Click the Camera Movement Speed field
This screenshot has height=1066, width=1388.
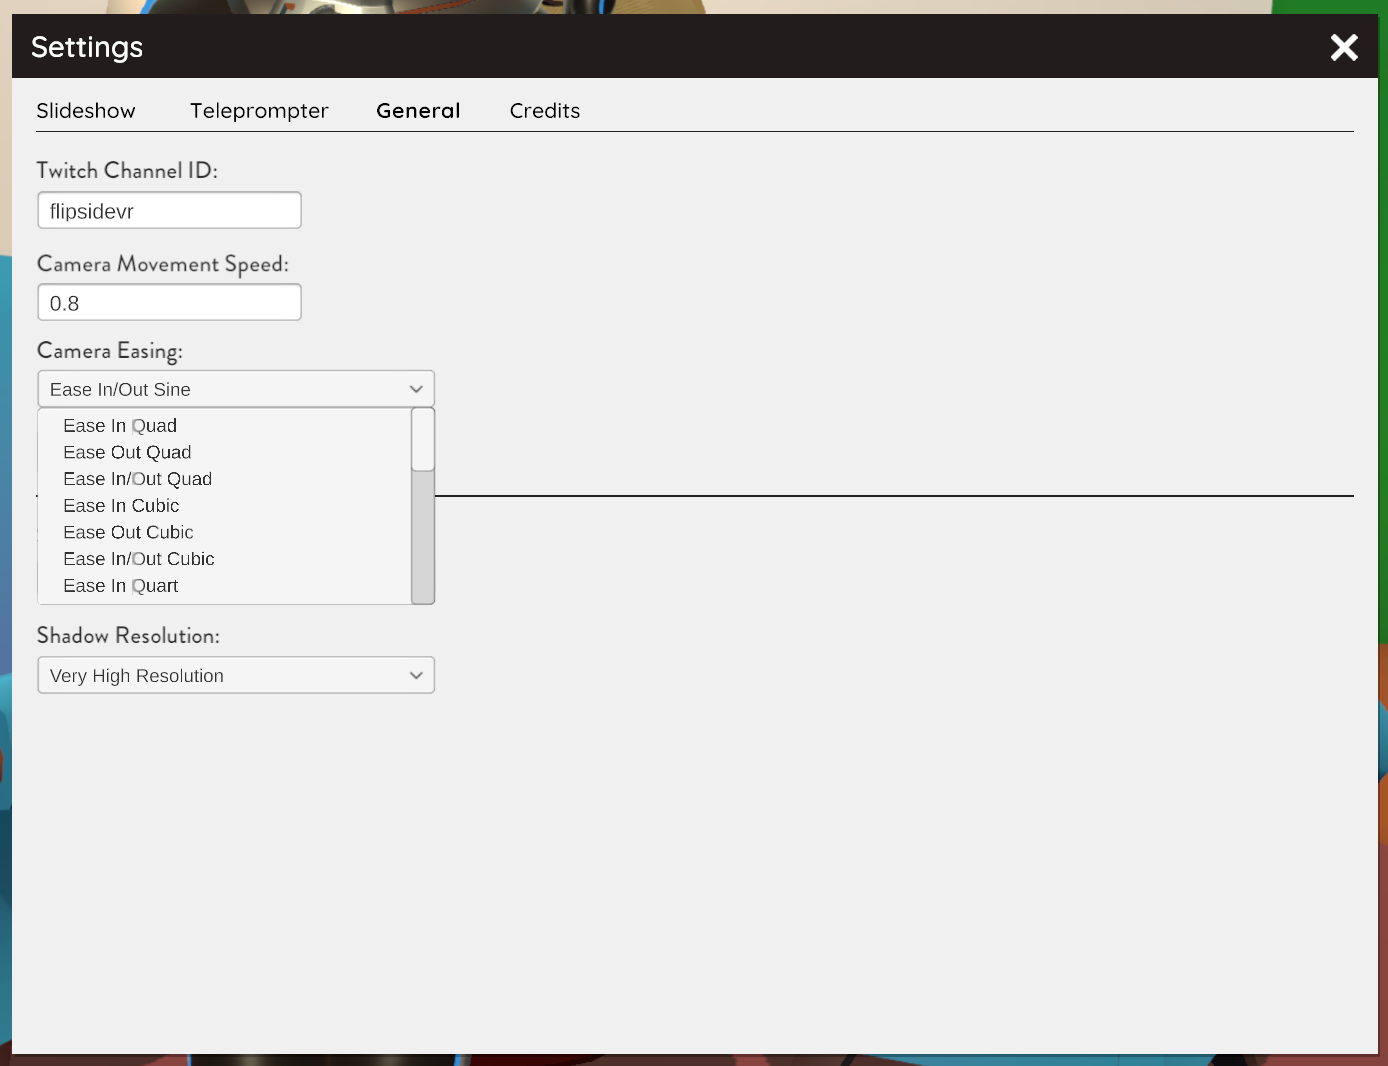tap(169, 302)
